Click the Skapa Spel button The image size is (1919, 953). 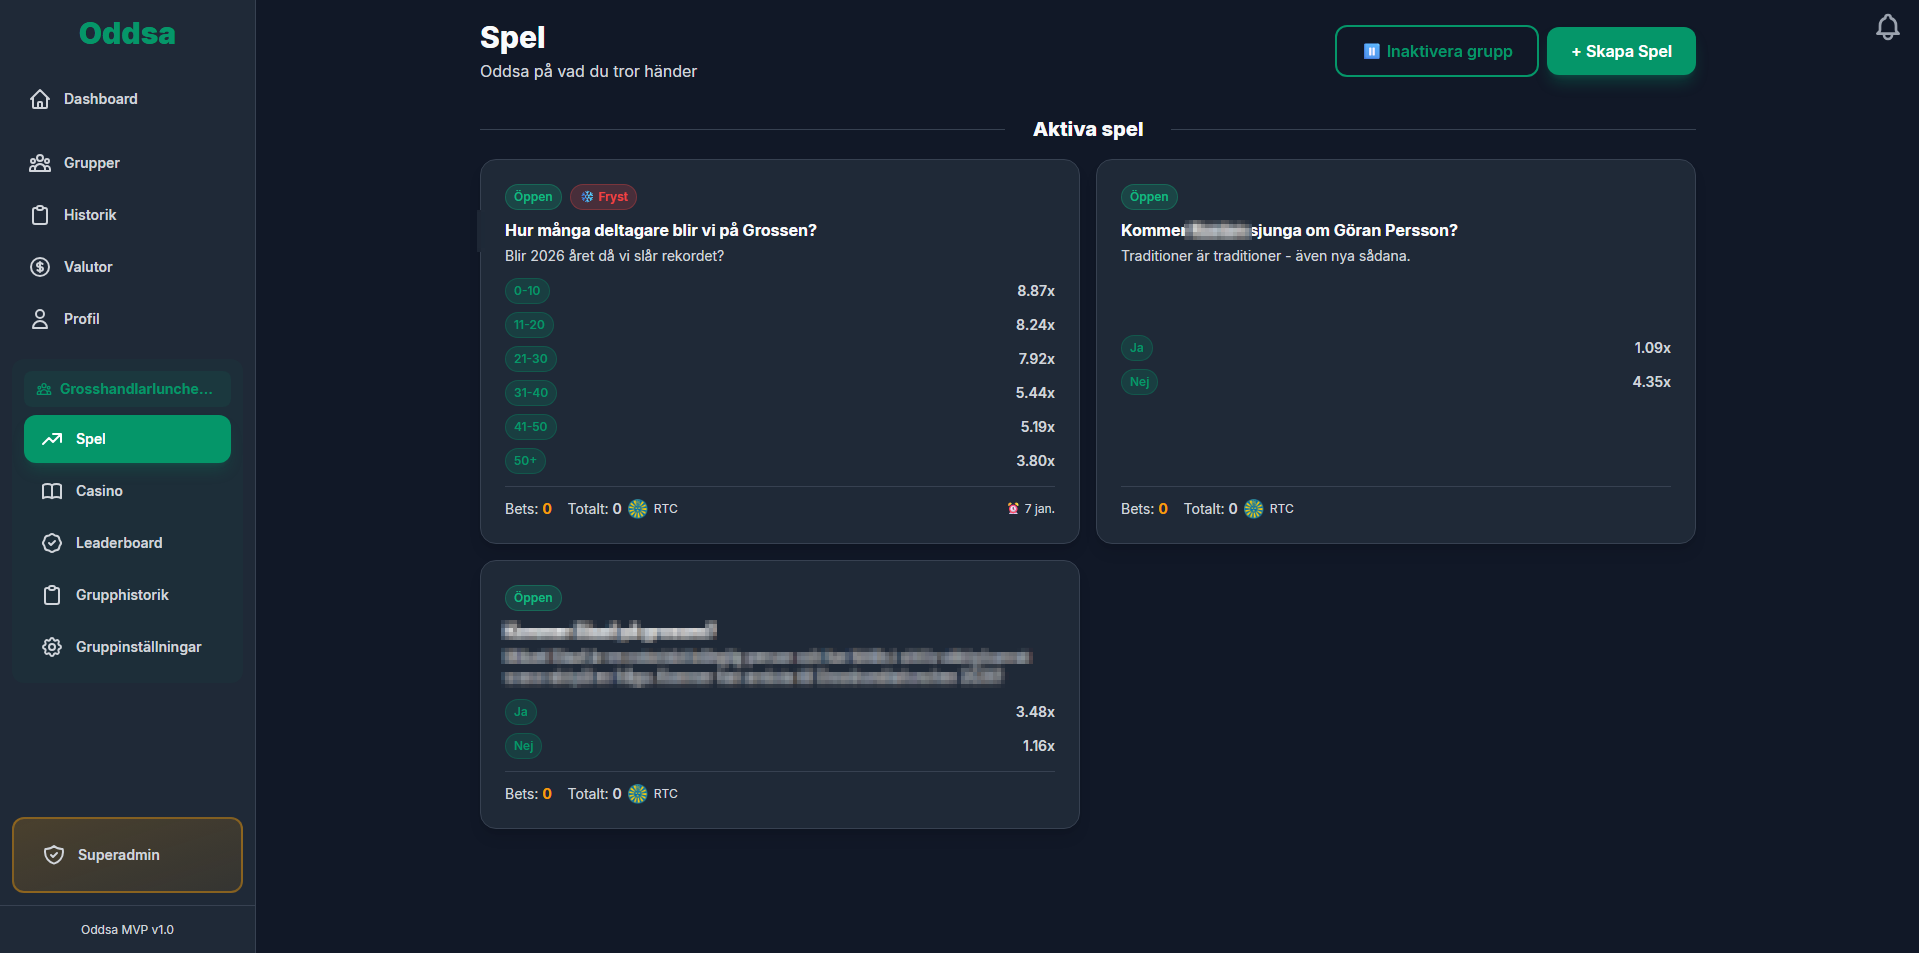1621,51
